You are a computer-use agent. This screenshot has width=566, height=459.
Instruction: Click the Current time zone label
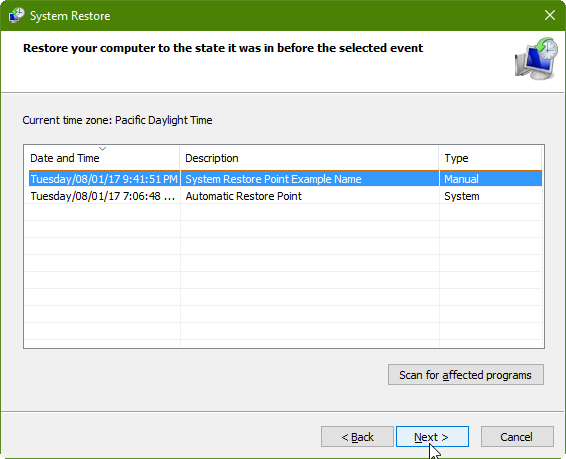click(117, 120)
